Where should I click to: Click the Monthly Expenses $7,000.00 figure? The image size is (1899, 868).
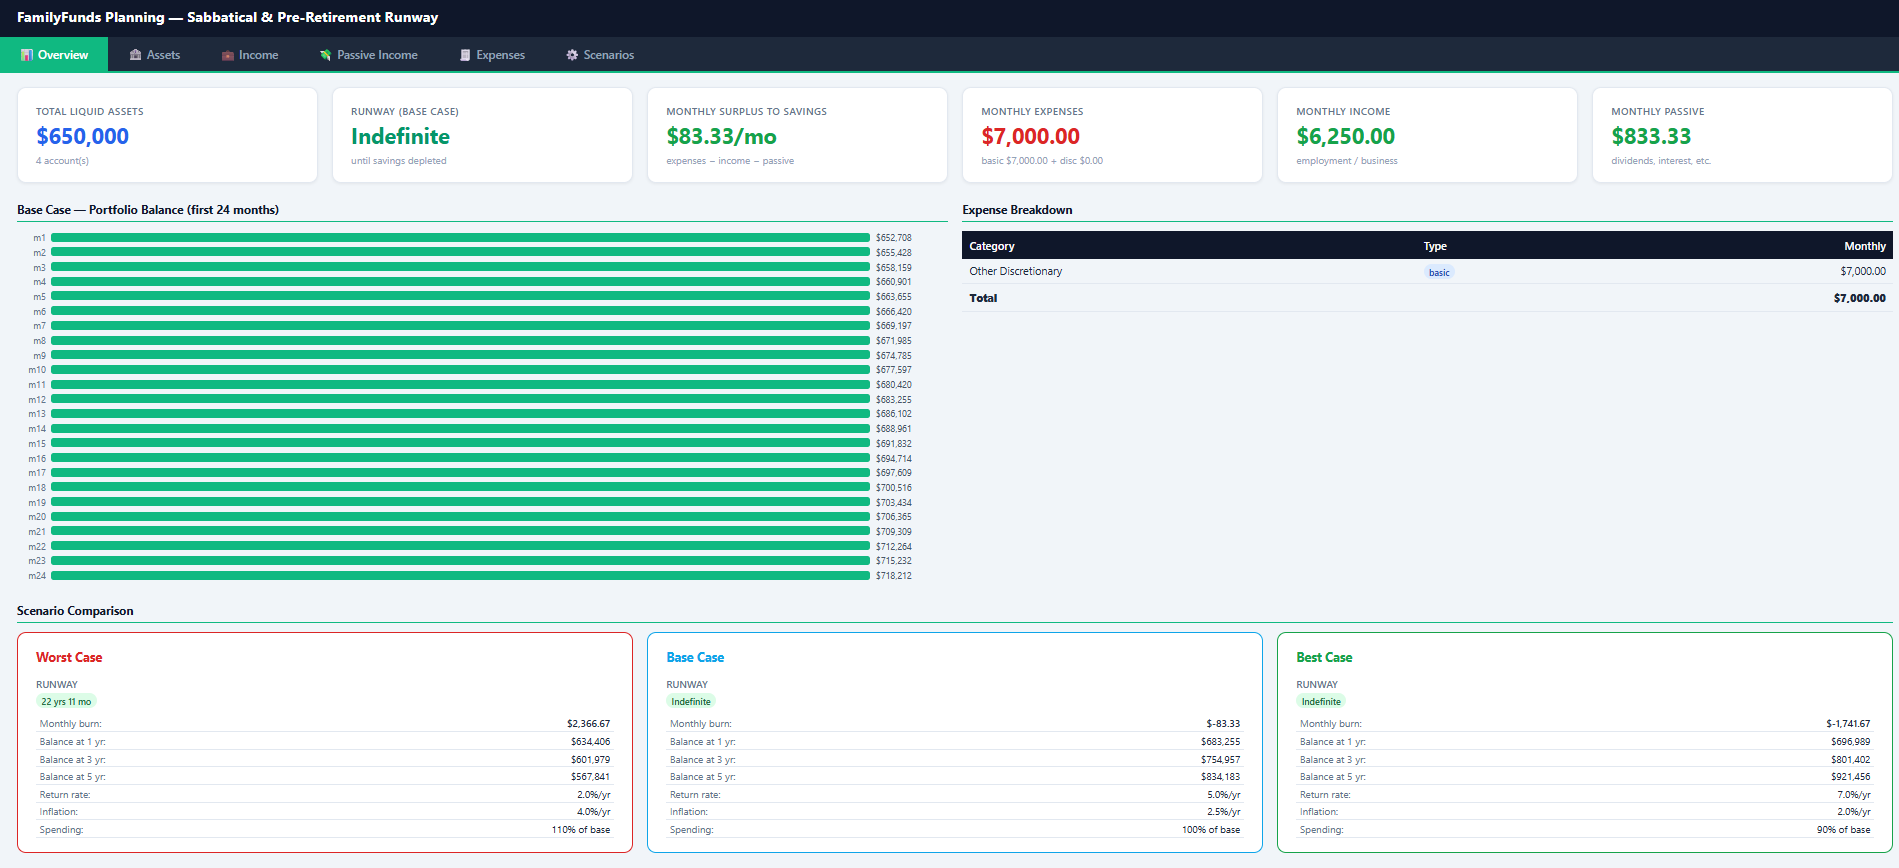(x=1030, y=137)
